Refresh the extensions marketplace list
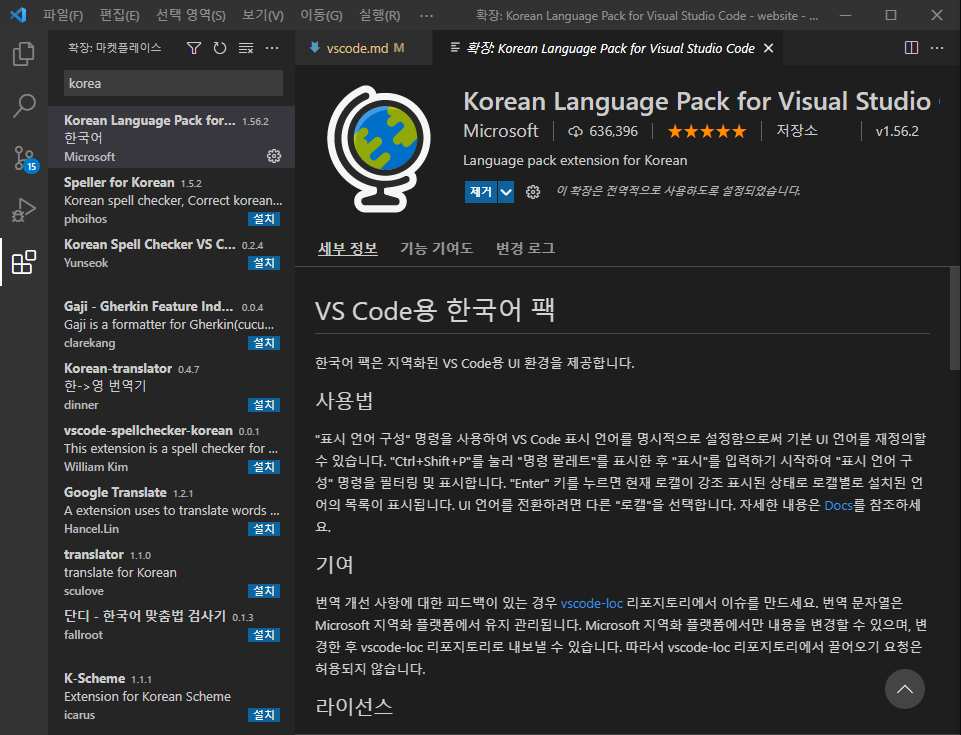This screenshot has width=961, height=735. pyautogui.click(x=220, y=48)
